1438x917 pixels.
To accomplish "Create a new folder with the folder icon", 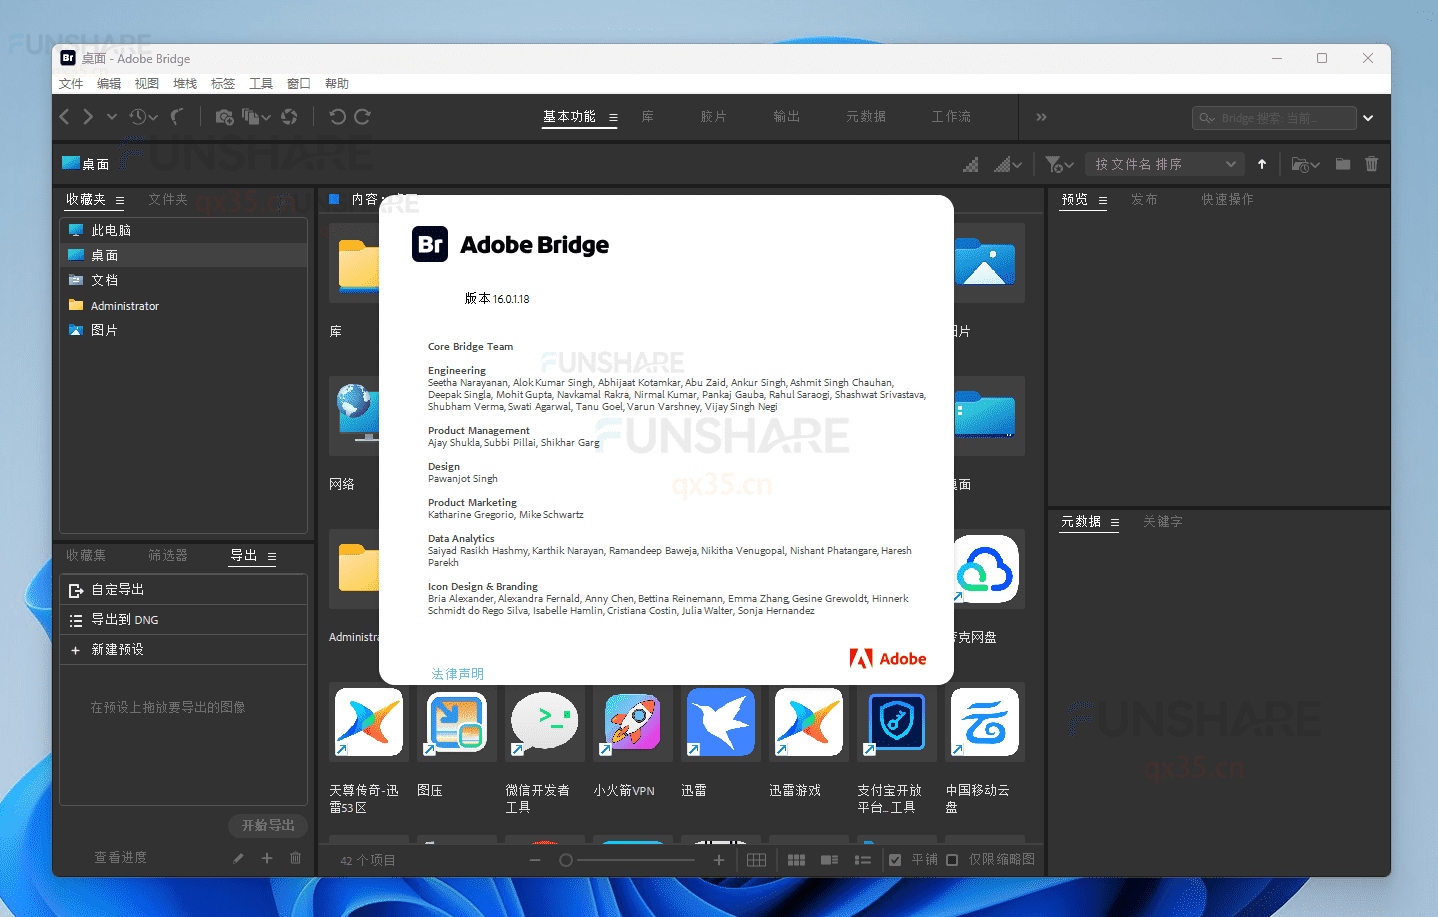I will click(1342, 163).
